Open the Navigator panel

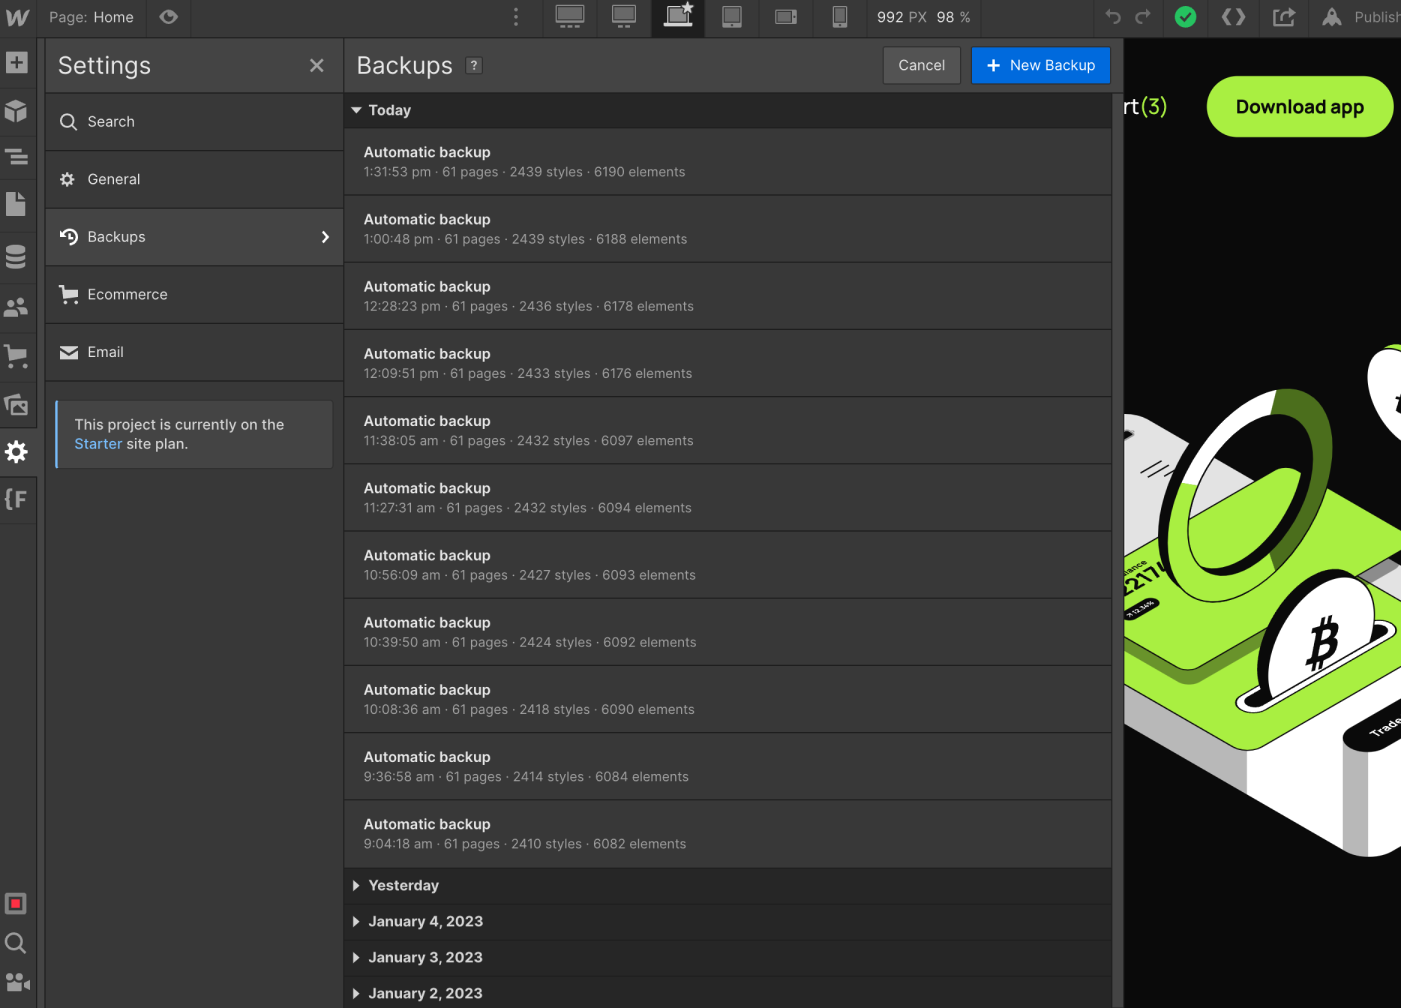point(17,157)
